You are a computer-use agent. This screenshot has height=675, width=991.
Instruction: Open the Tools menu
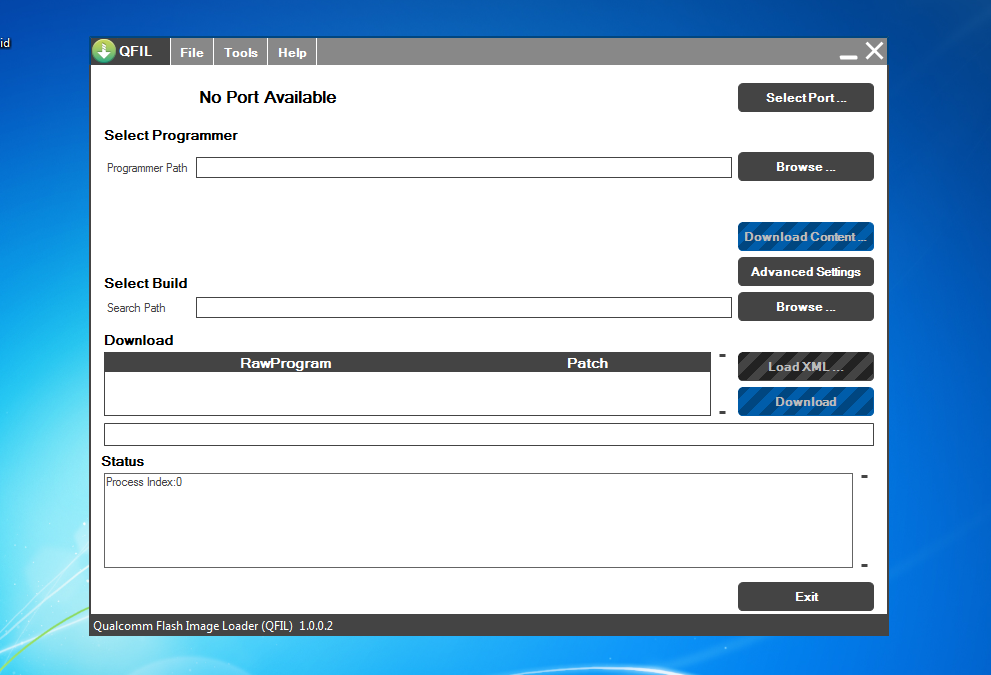point(241,52)
